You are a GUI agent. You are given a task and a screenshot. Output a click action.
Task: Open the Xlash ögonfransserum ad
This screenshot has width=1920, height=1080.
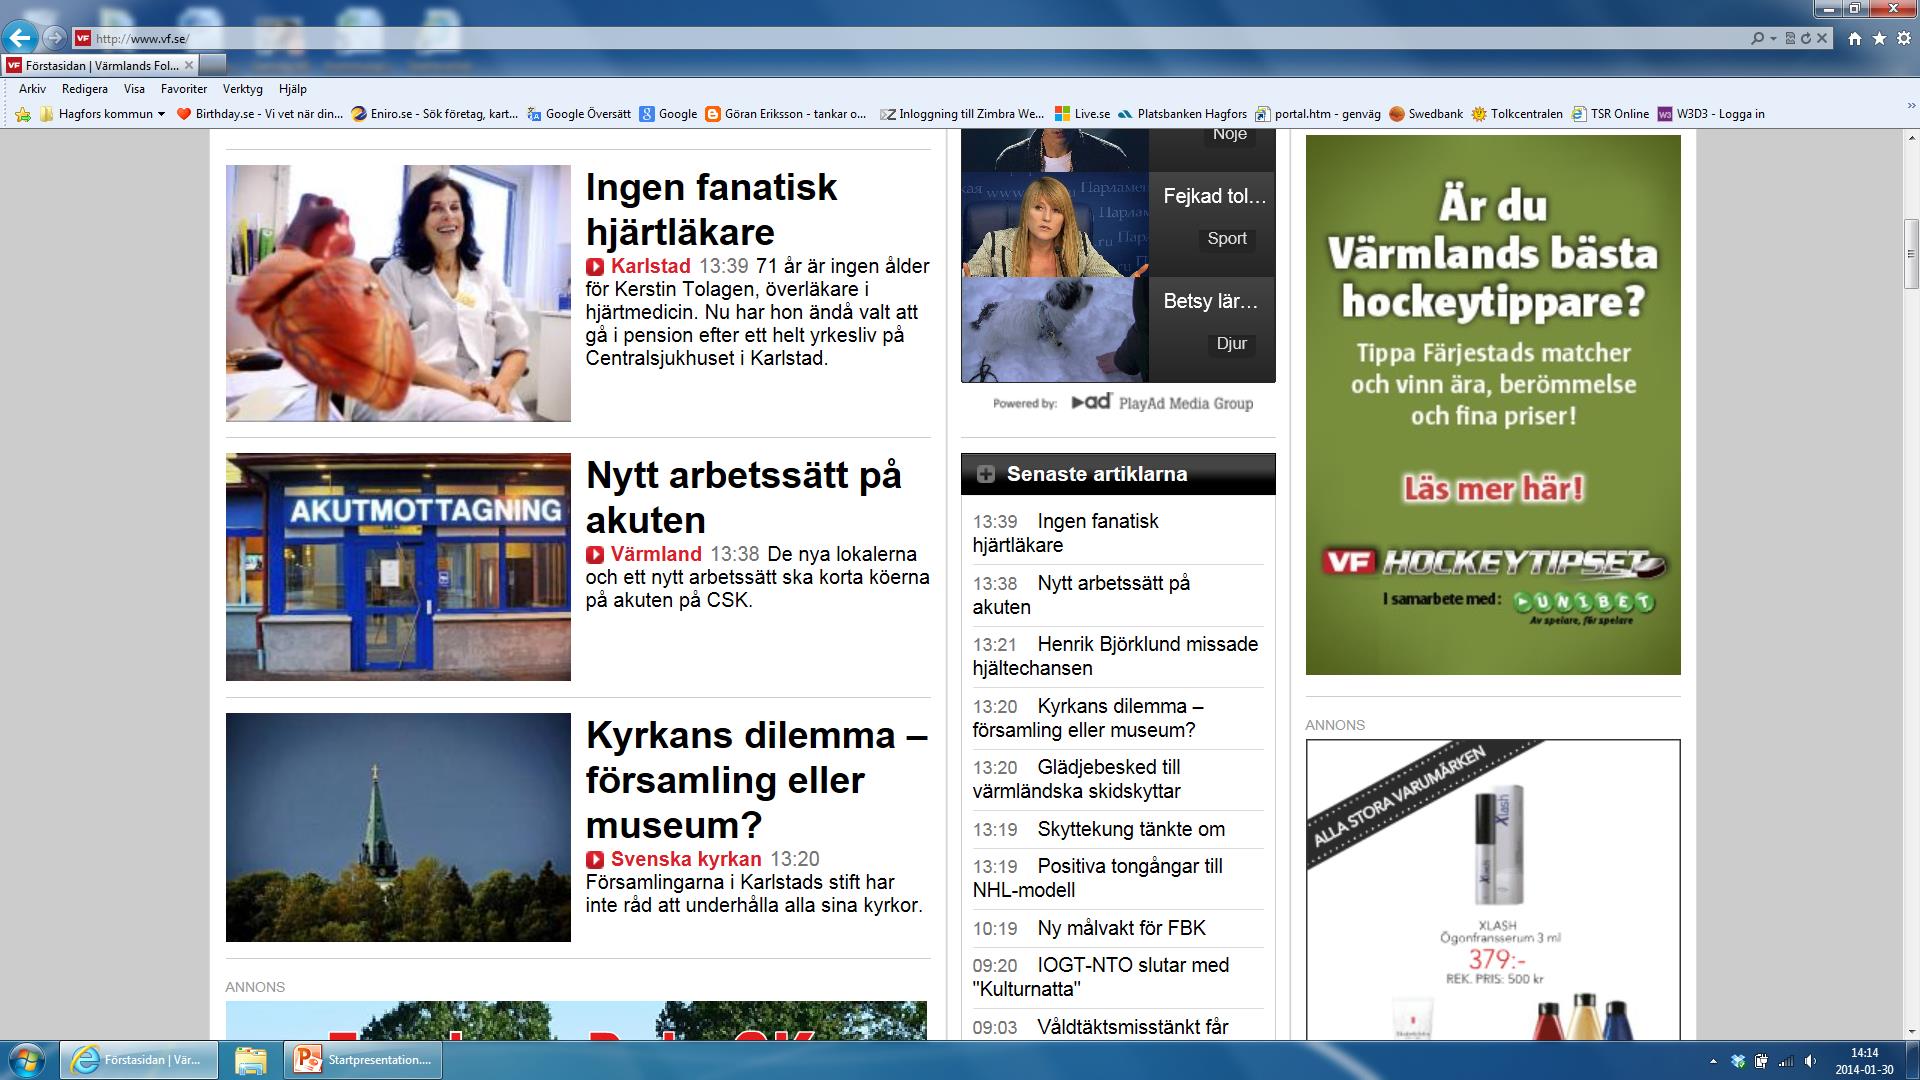pyautogui.click(x=1493, y=890)
